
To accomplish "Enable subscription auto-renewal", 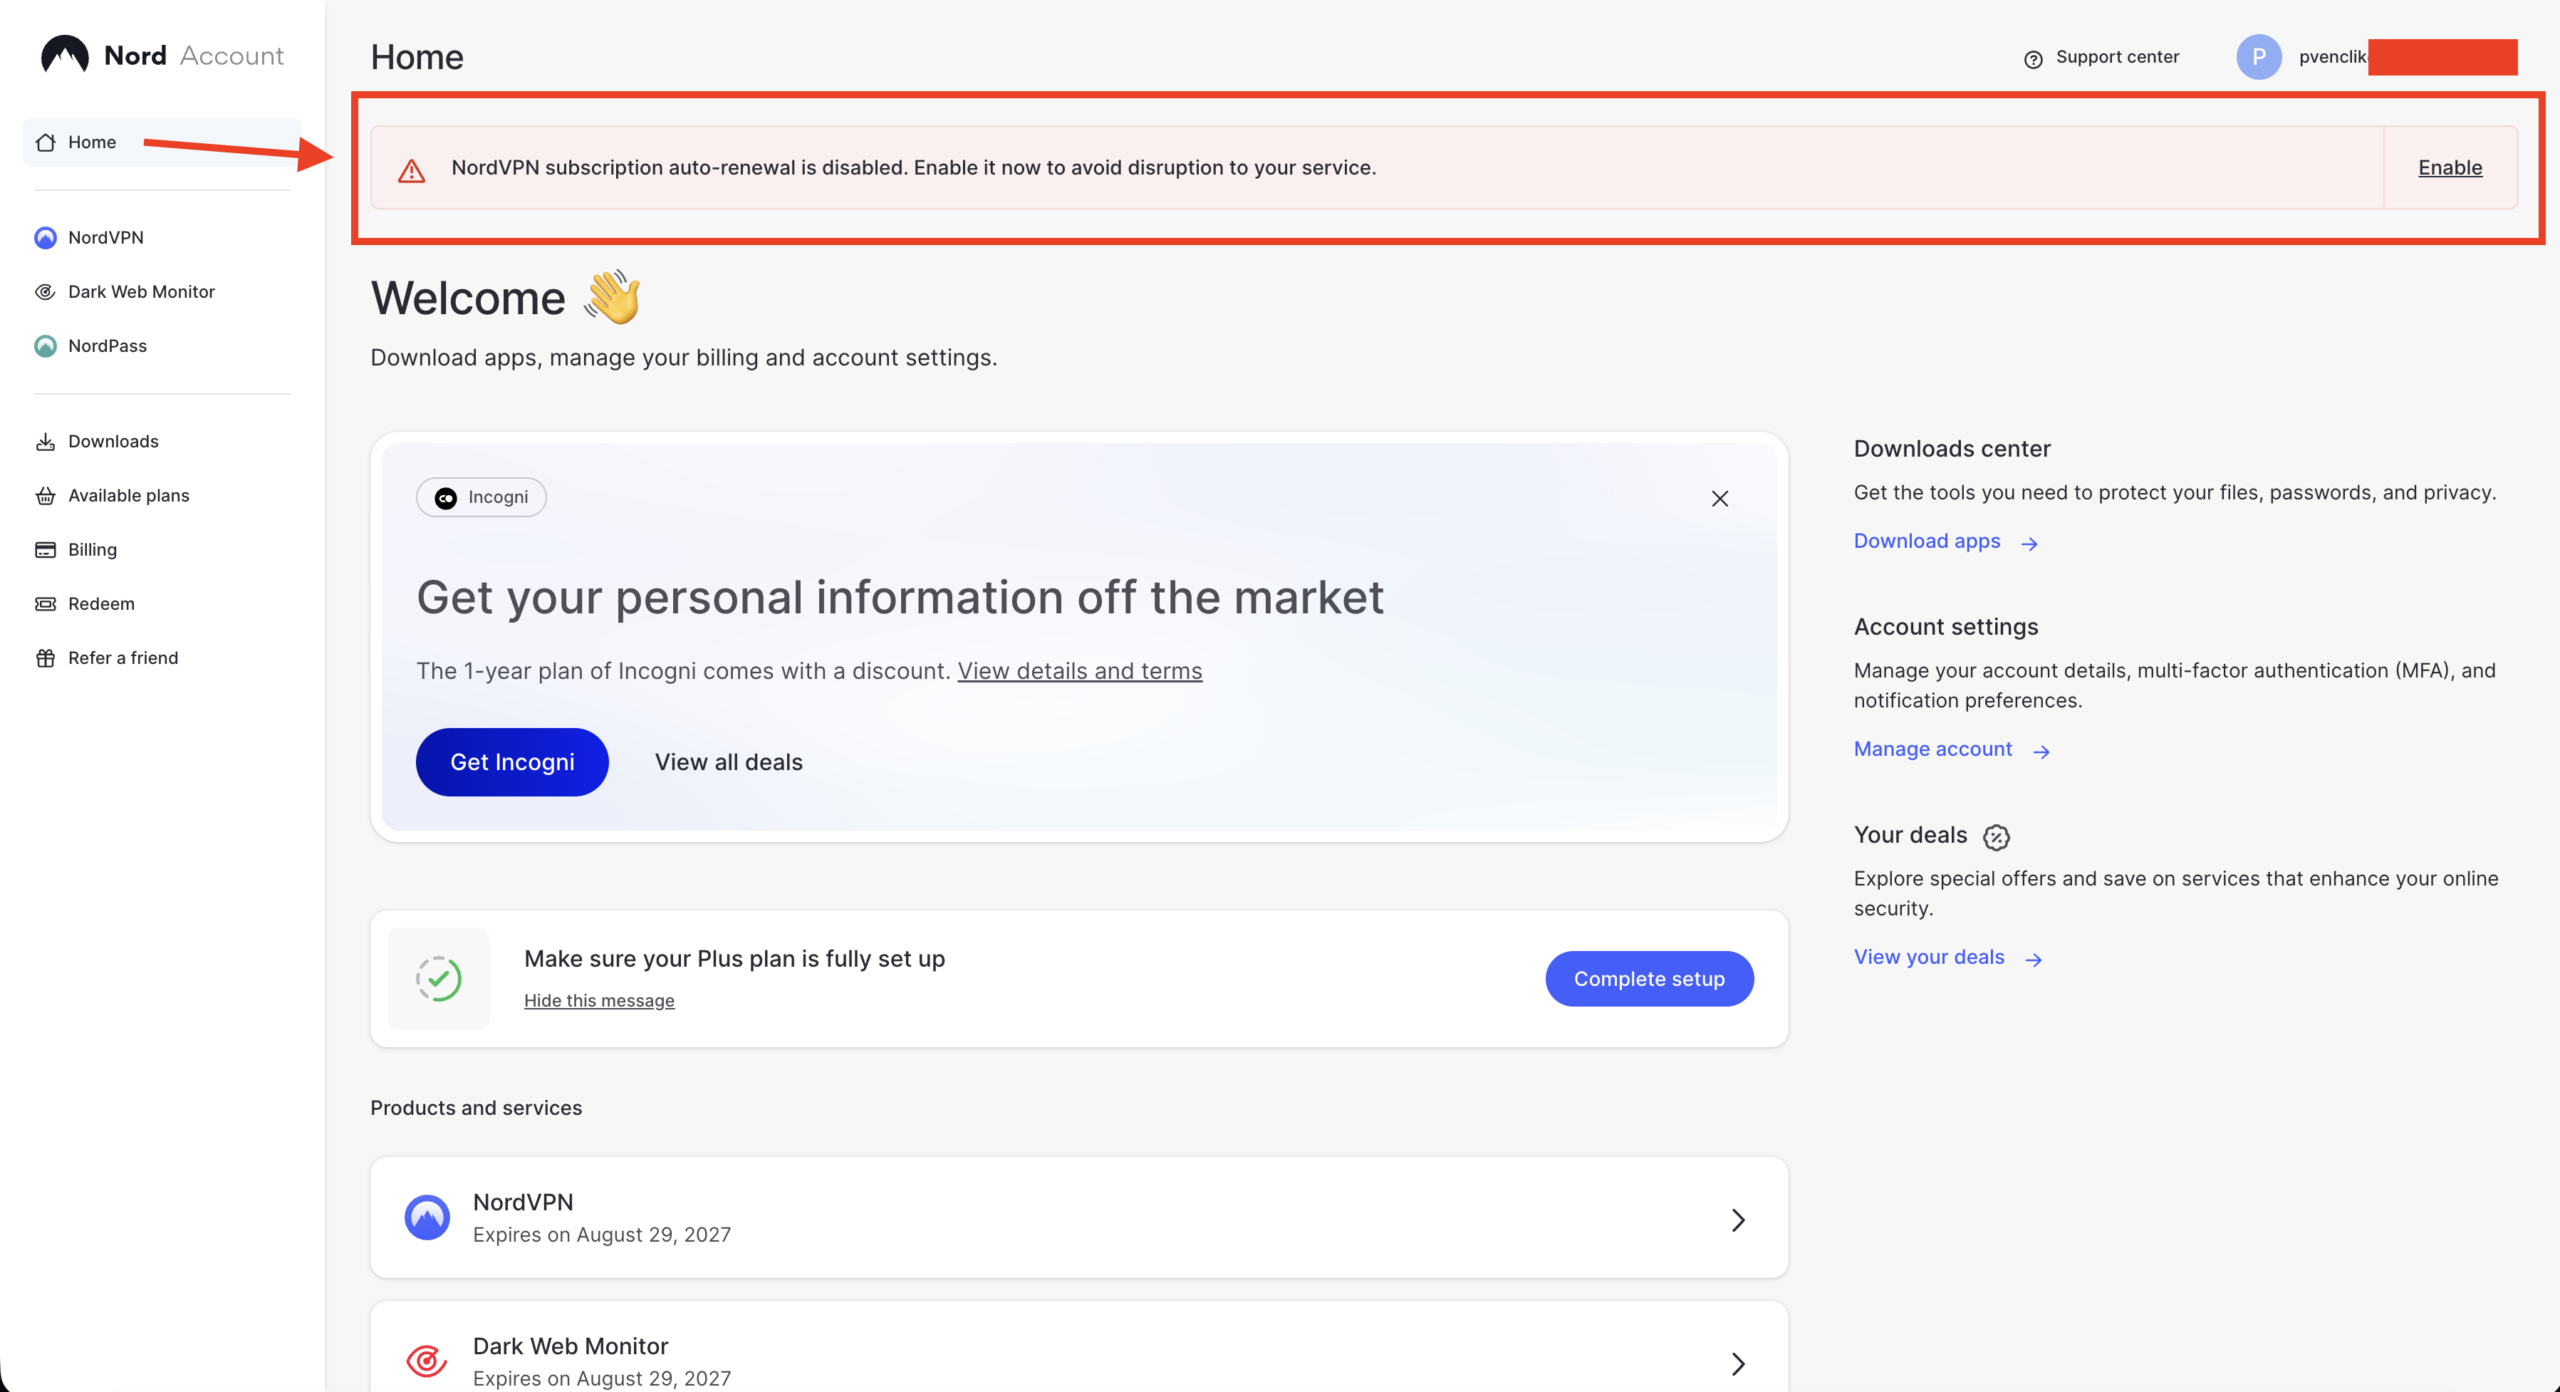I will (x=2449, y=167).
